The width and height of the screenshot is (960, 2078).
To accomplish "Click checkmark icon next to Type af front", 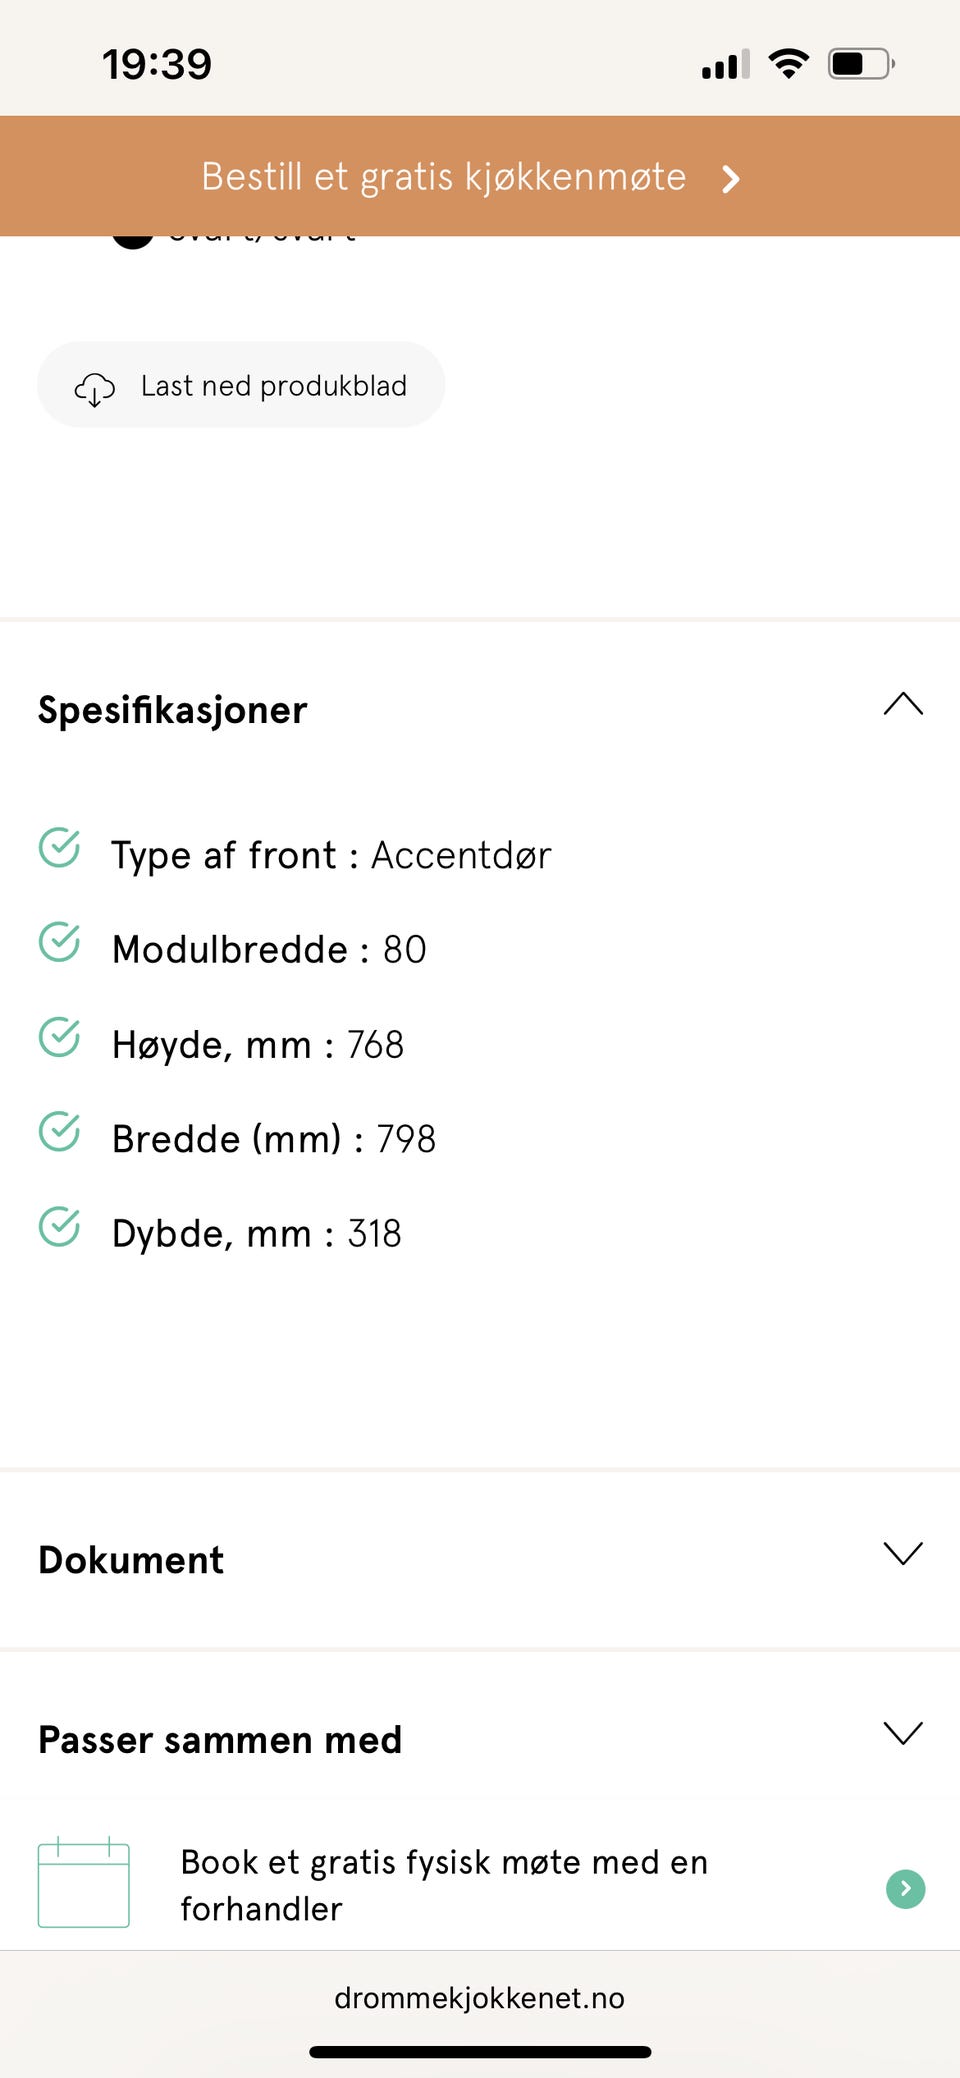I will point(60,848).
